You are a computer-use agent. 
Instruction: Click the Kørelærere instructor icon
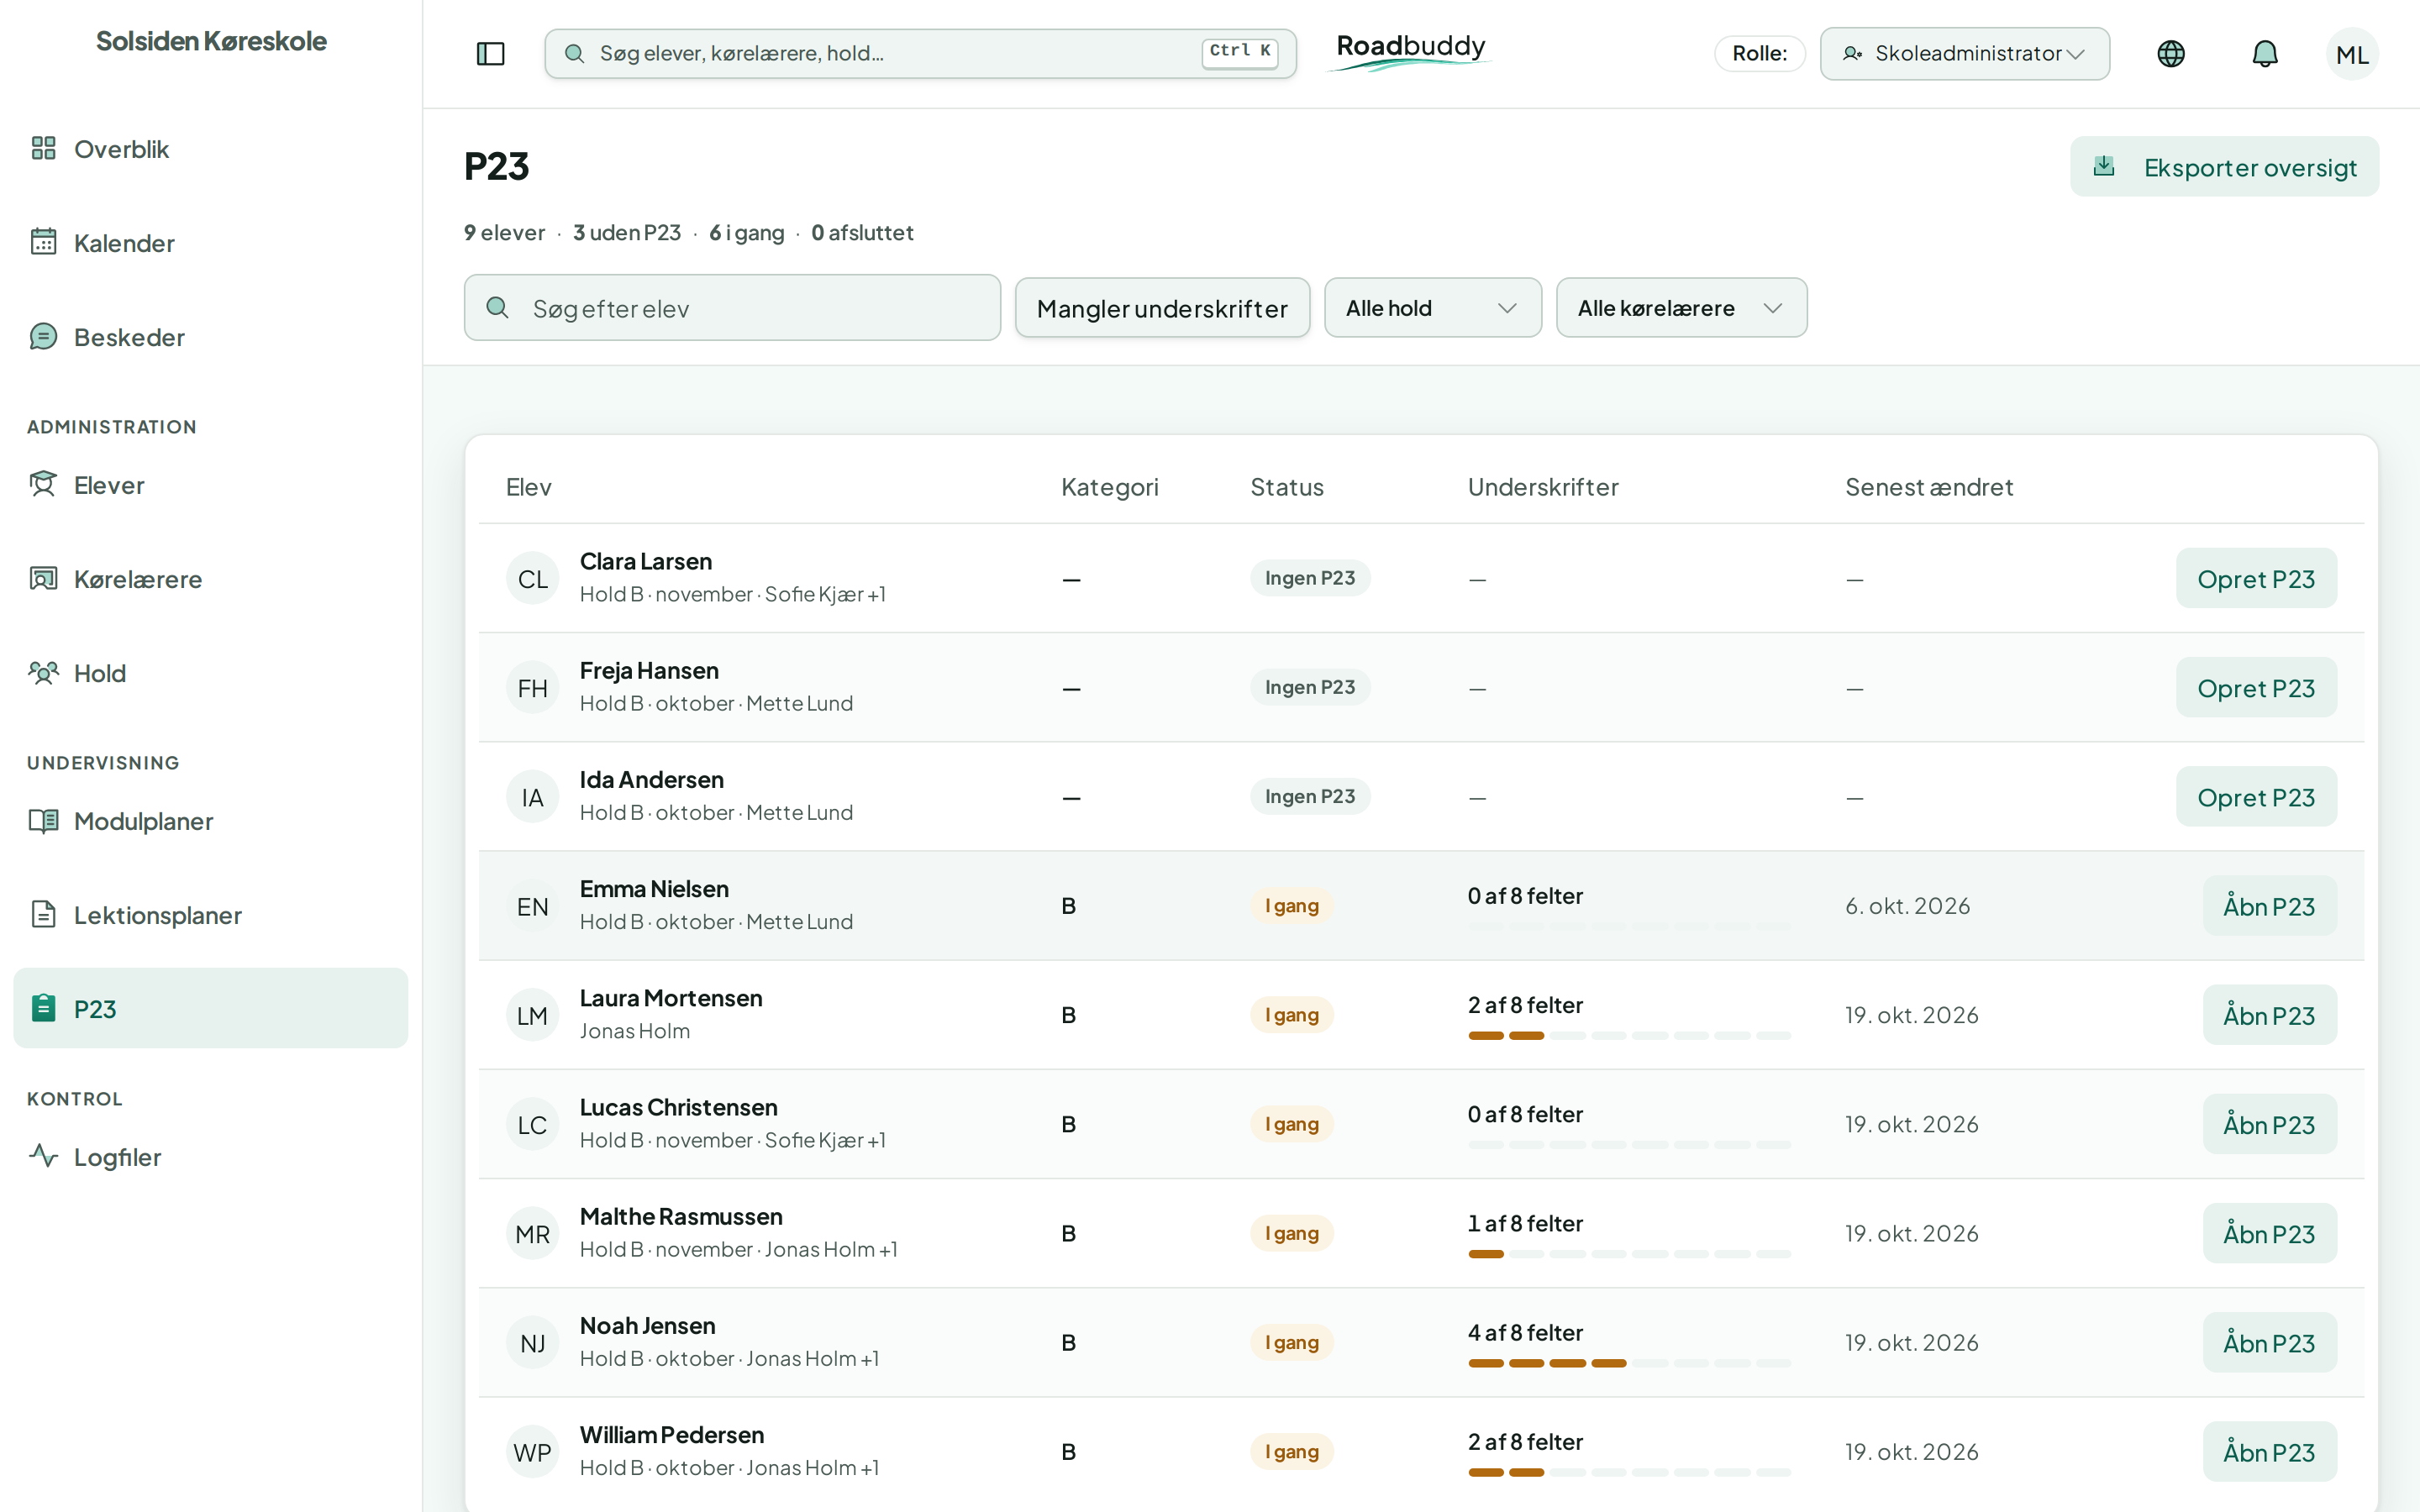[x=43, y=578]
